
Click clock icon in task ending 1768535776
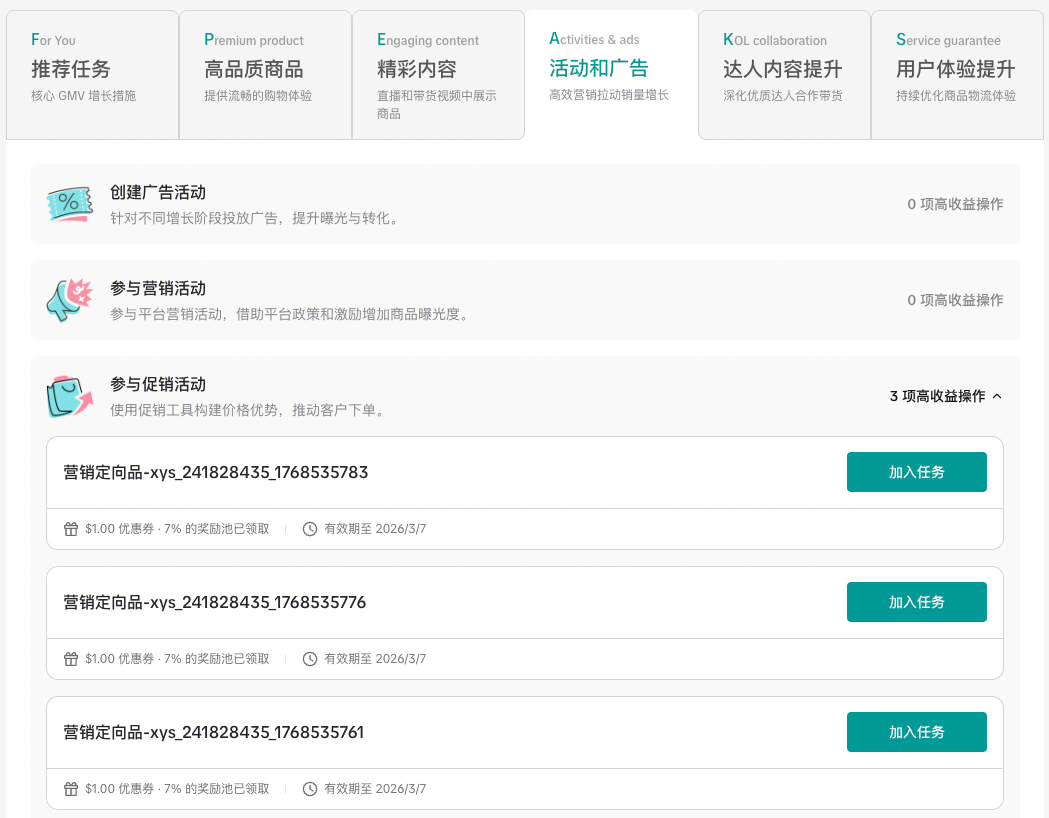tap(310, 659)
